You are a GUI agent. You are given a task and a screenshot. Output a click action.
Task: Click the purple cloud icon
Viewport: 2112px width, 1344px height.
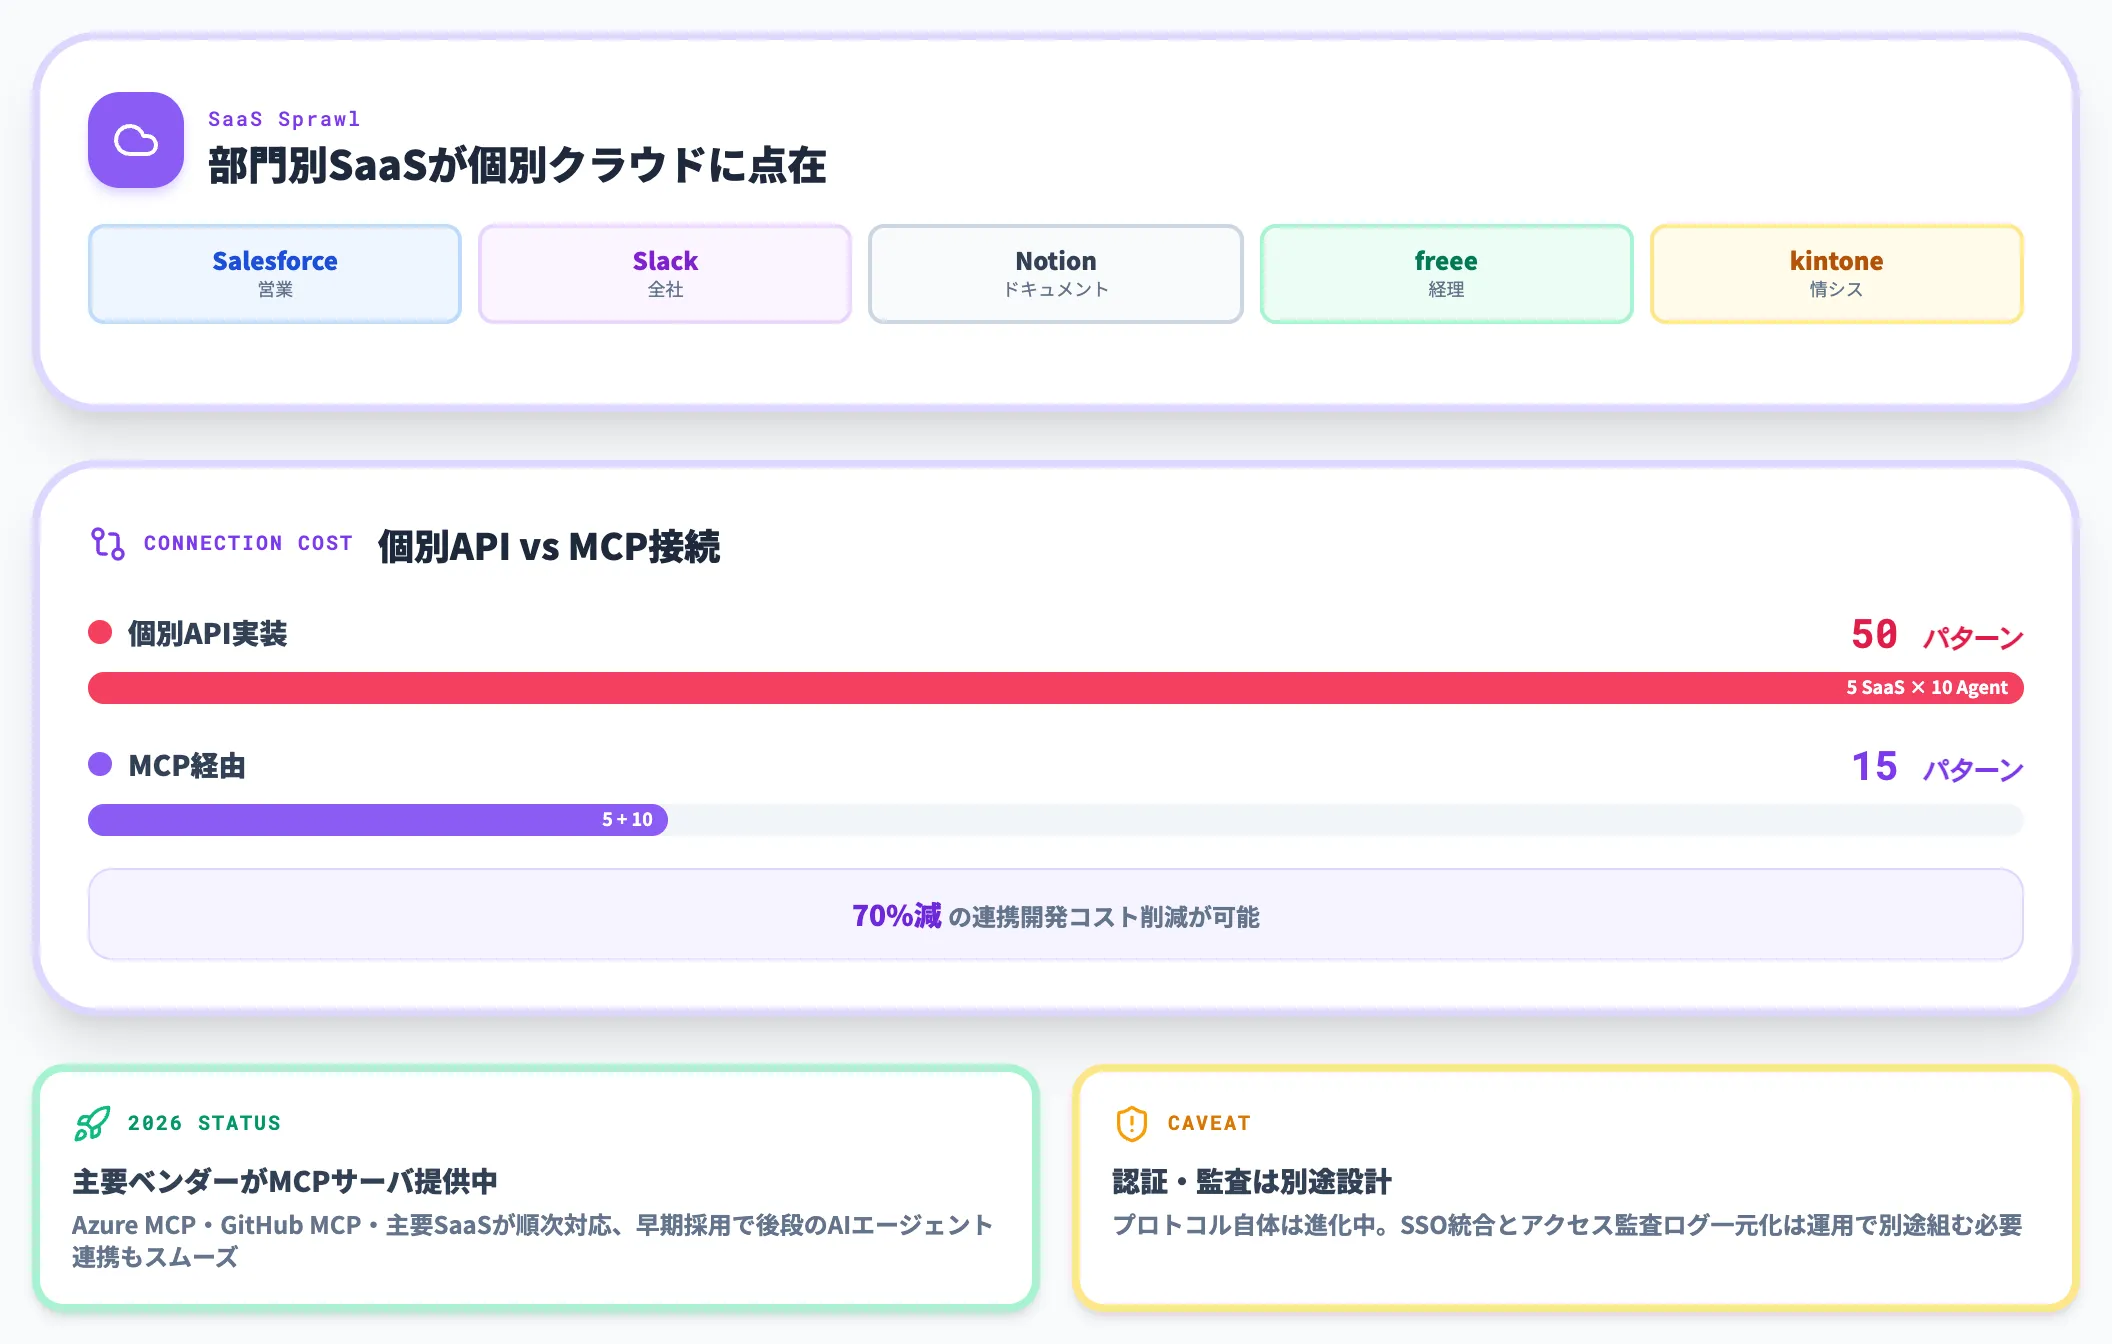pyautogui.click(x=136, y=140)
